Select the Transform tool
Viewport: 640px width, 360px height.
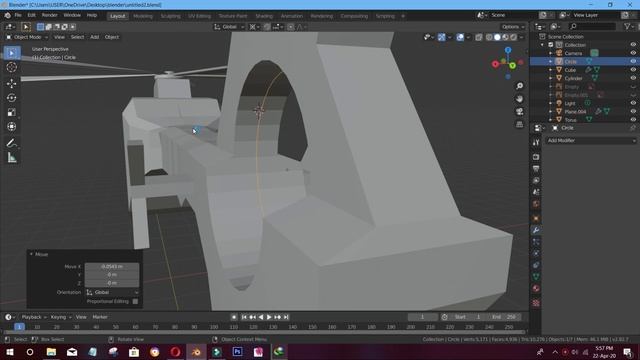click(x=11, y=127)
